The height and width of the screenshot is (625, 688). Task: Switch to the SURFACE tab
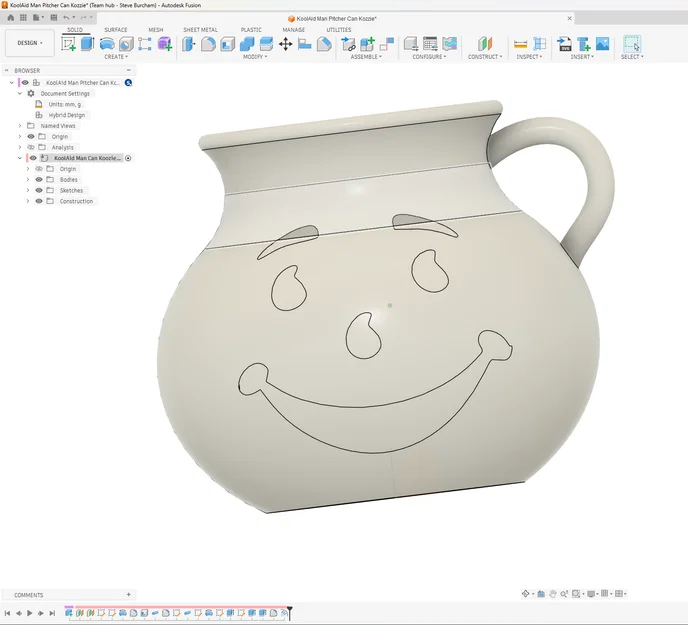point(116,30)
